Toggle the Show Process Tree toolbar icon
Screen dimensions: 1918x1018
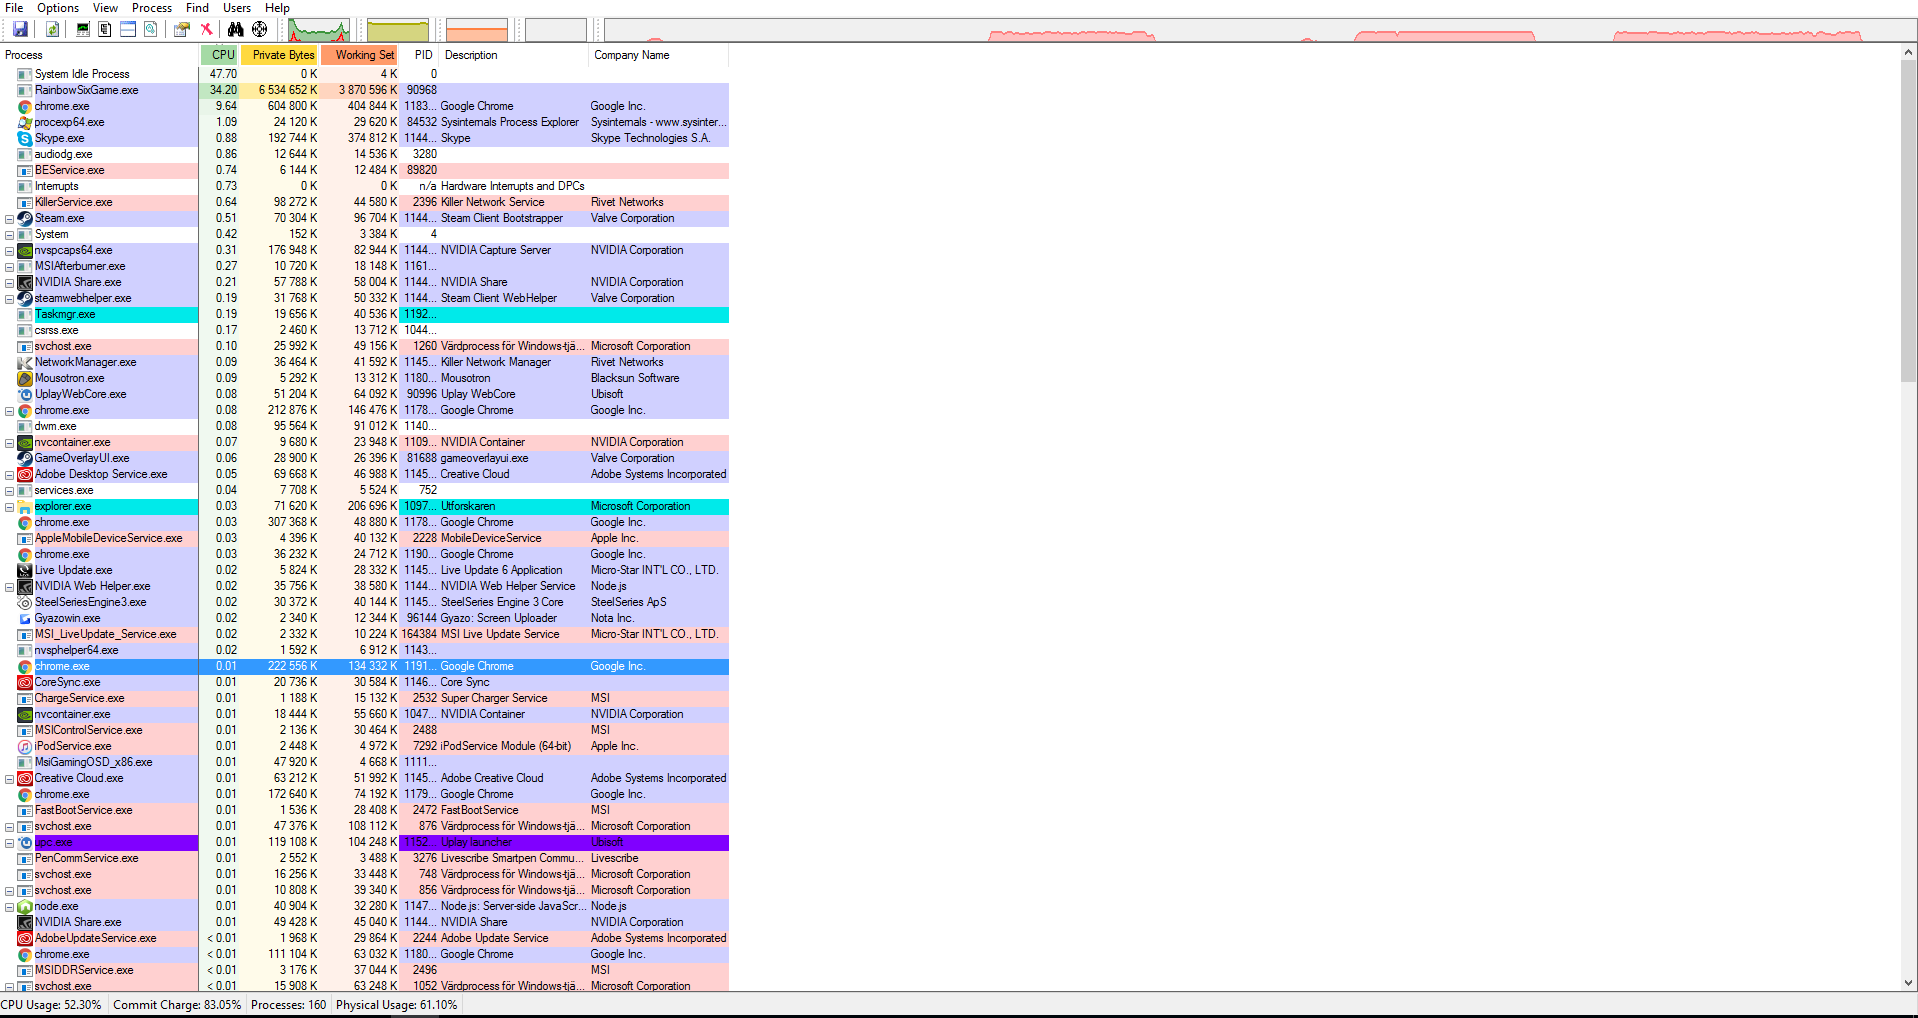[x=105, y=29]
